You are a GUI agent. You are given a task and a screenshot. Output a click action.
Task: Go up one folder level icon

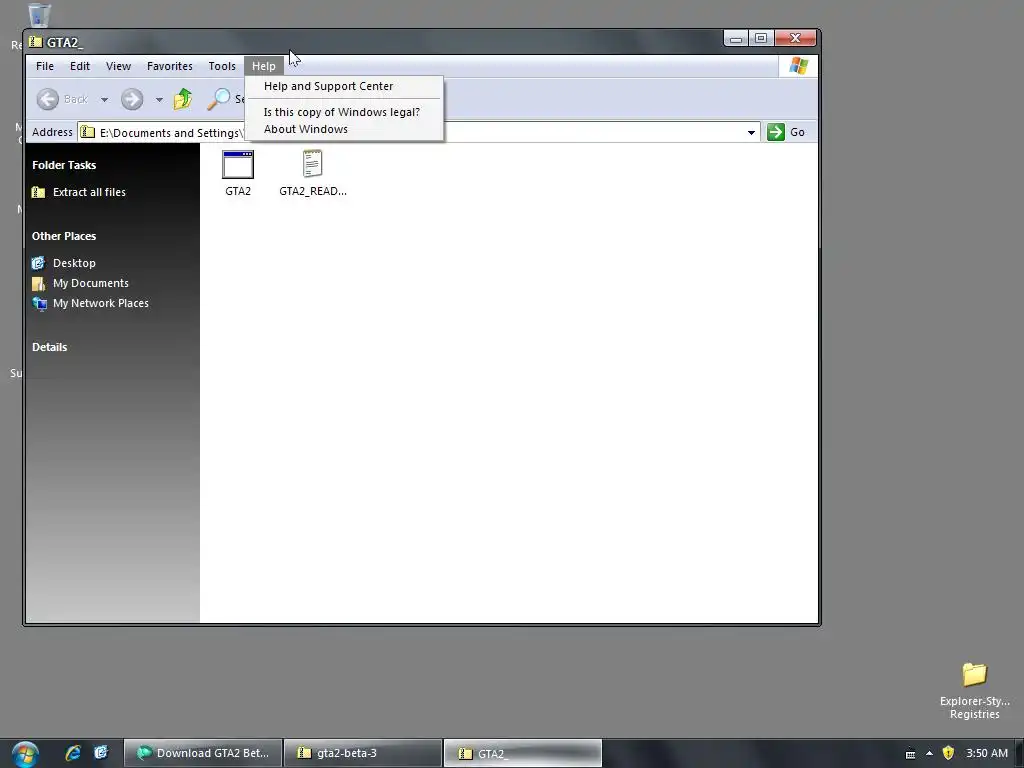(183, 99)
